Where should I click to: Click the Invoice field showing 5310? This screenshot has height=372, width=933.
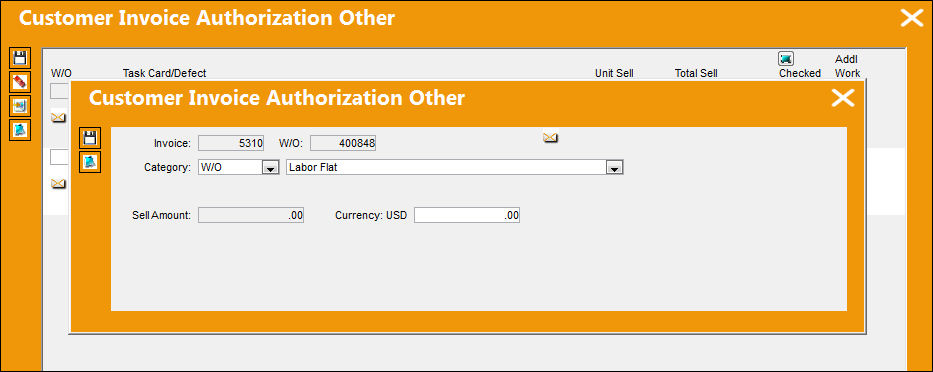click(x=231, y=143)
